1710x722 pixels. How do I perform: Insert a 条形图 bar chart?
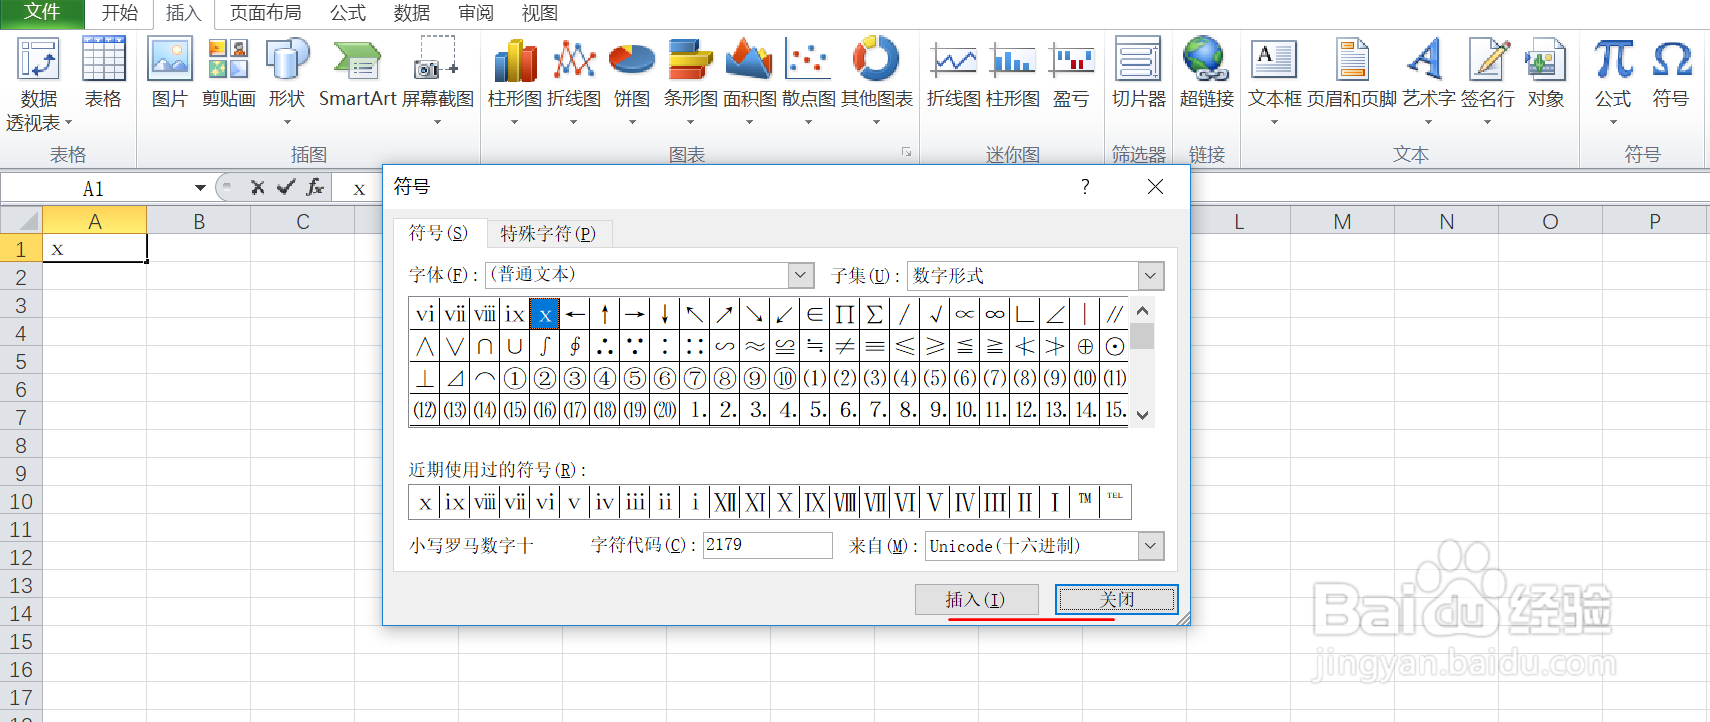(x=690, y=80)
